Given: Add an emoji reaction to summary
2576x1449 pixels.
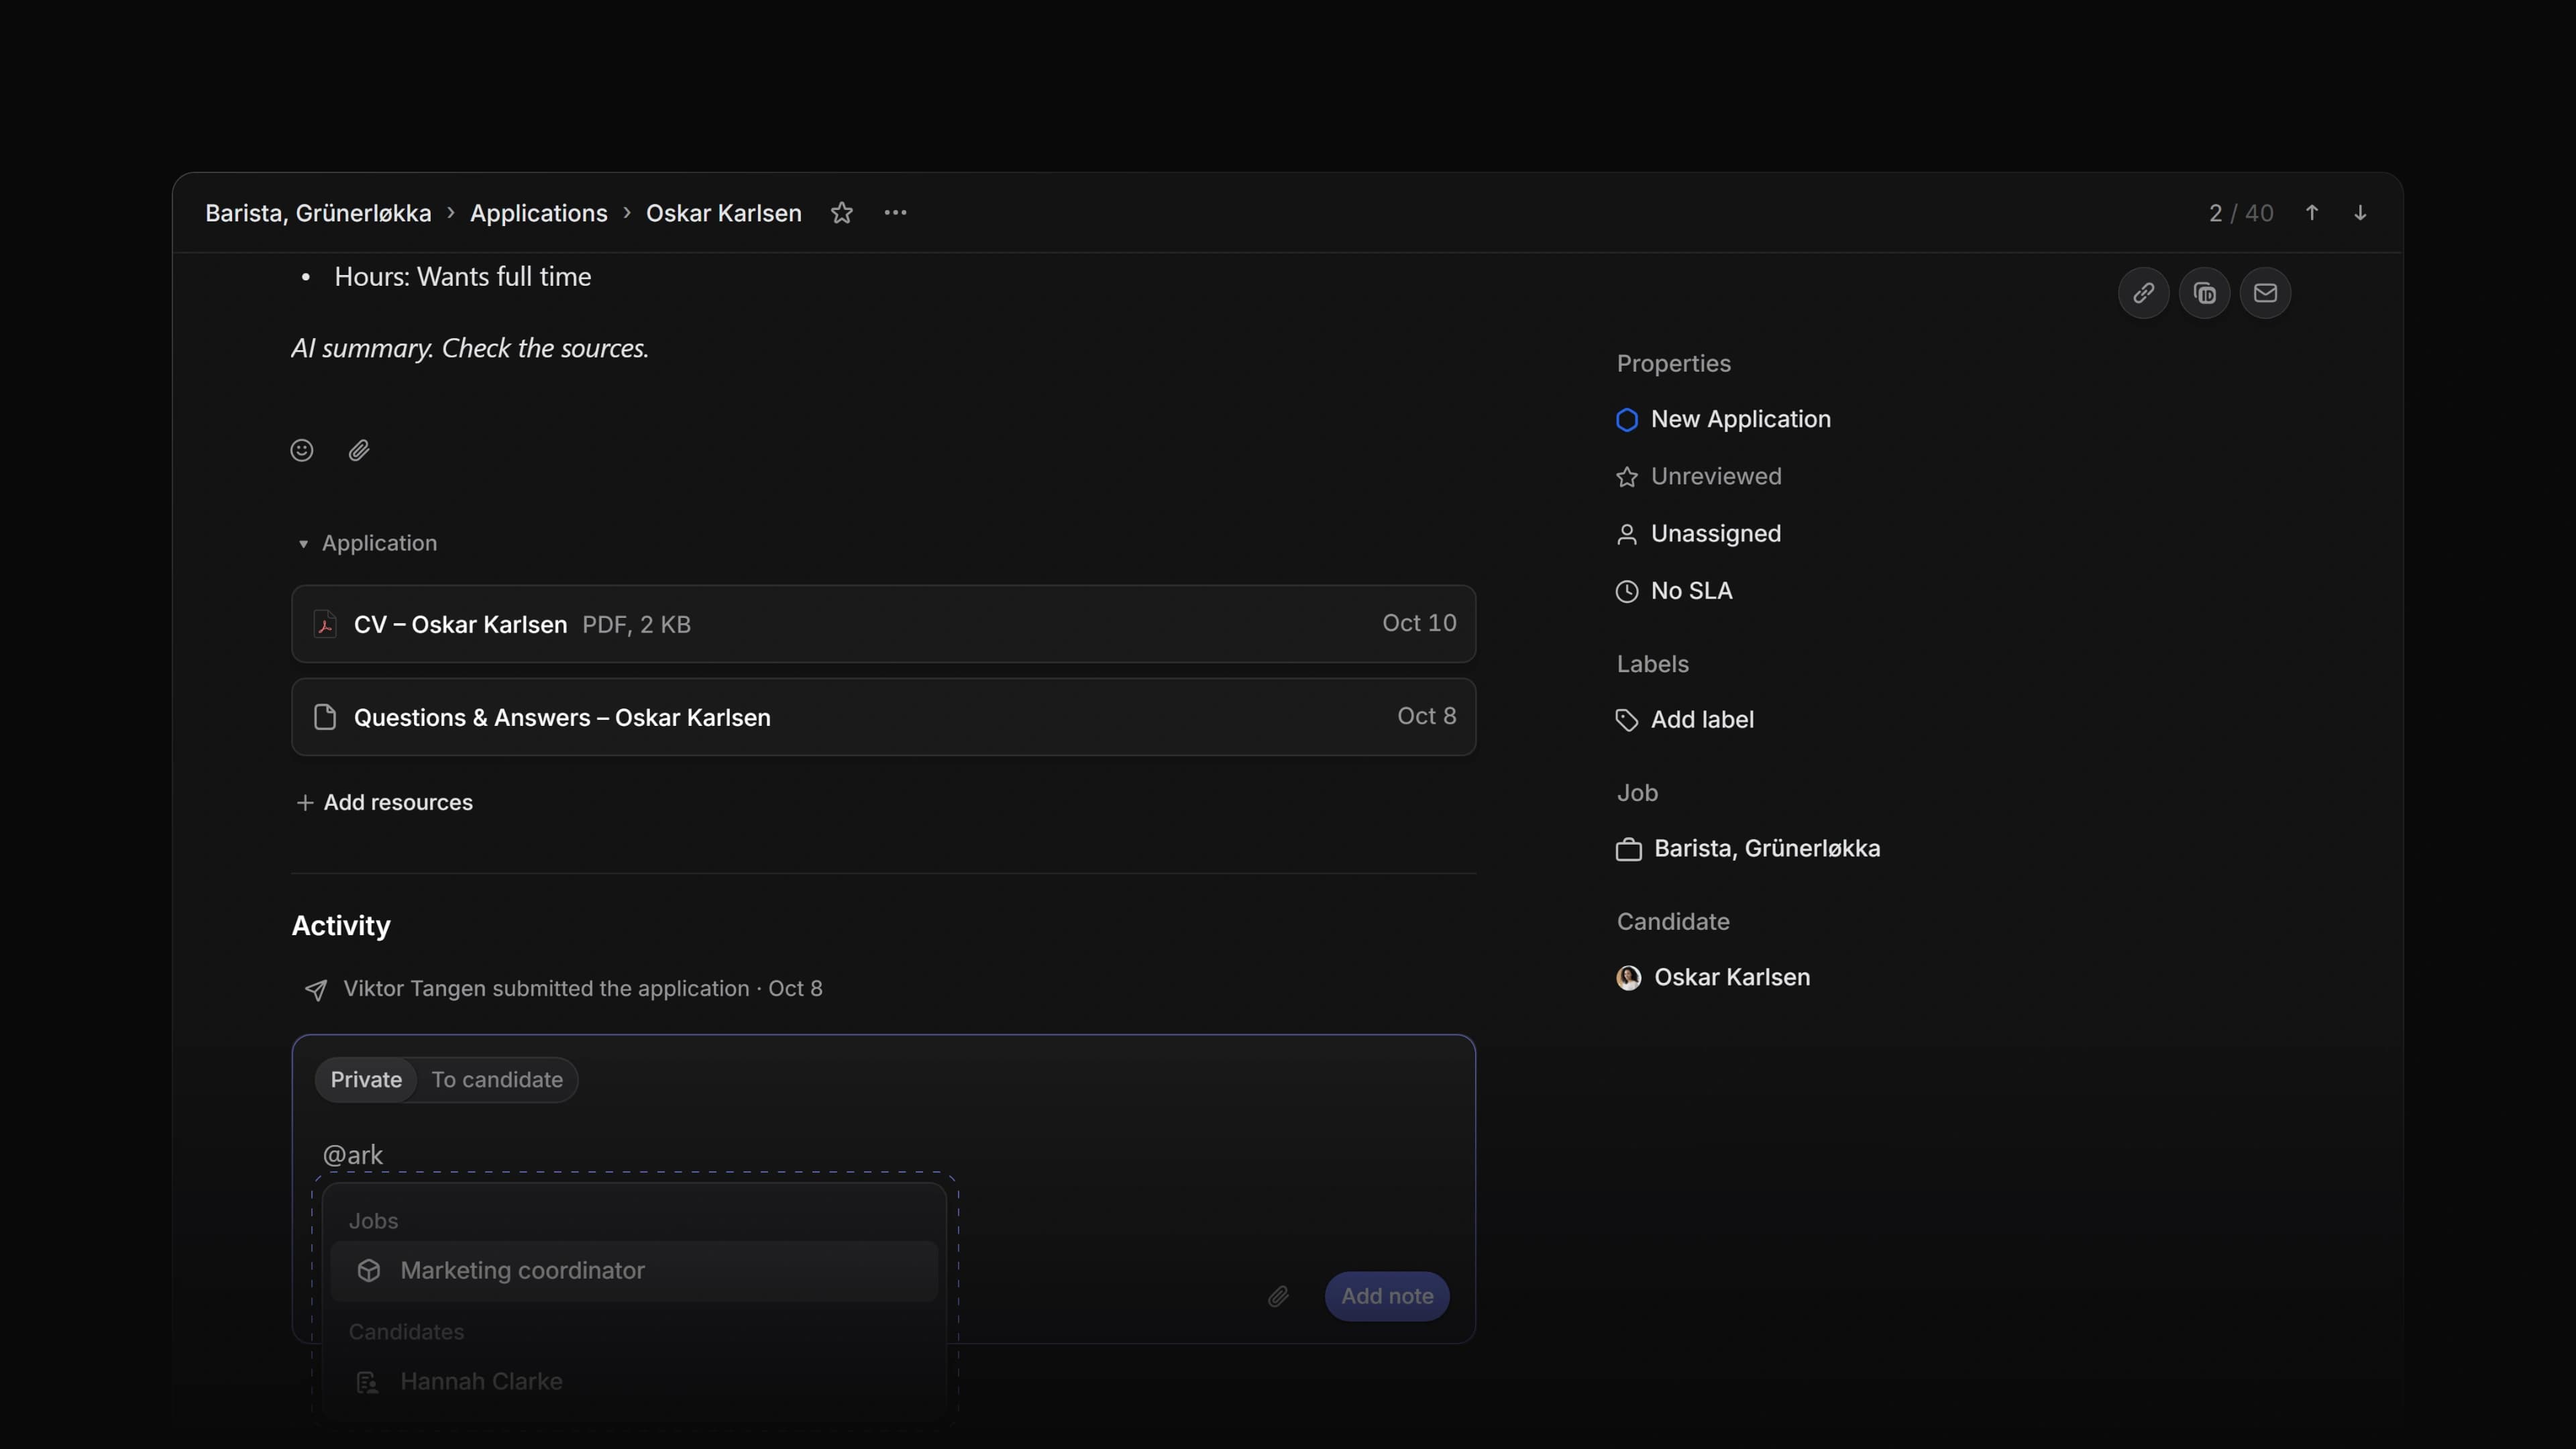Looking at the screenshot, I should [x=302, y=450].
